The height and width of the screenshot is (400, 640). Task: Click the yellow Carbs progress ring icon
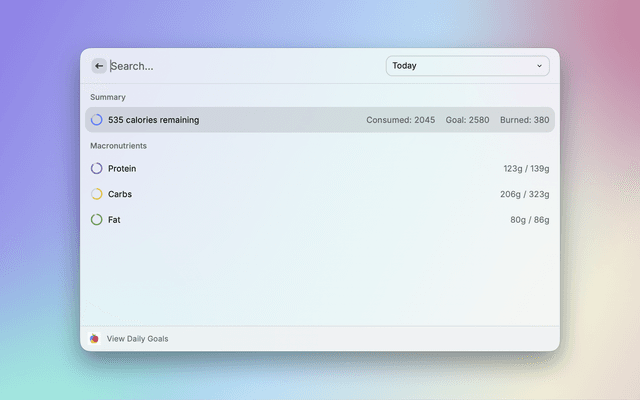(x=96, y=194)
